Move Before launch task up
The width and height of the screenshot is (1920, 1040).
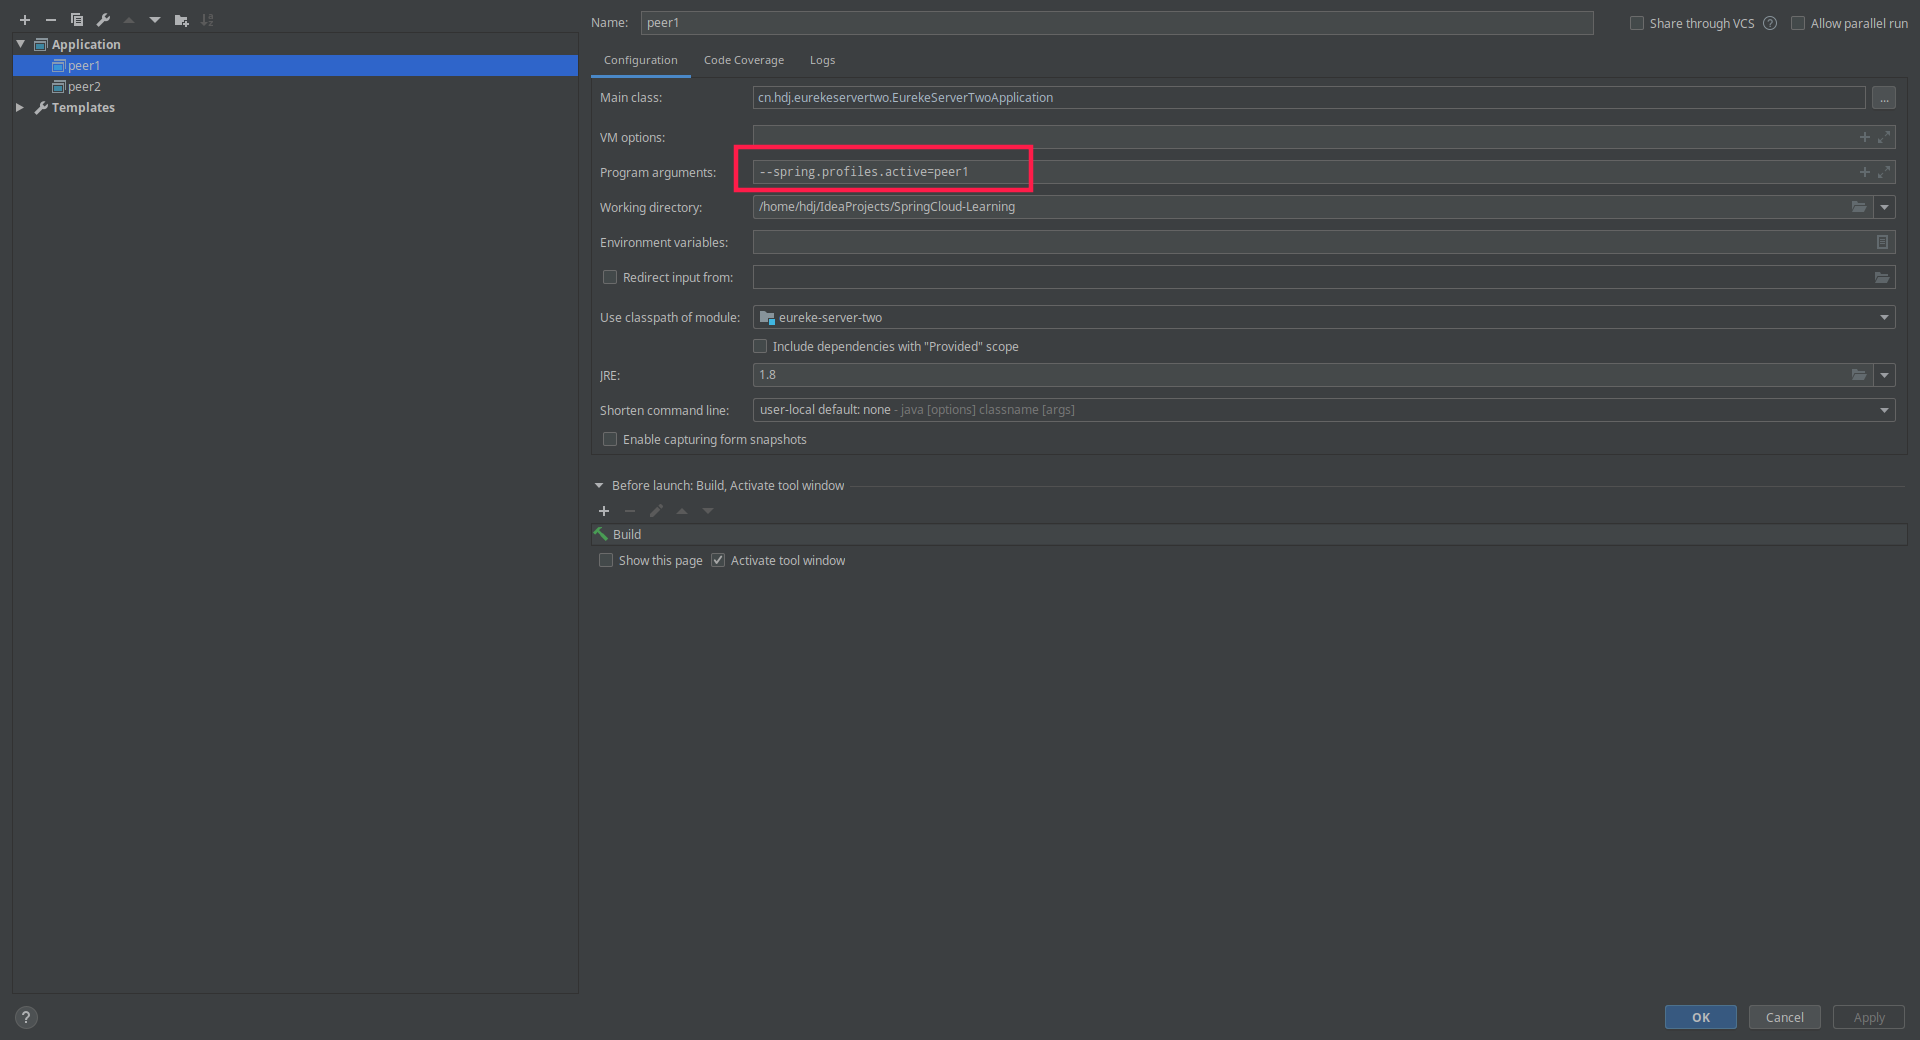[x=682, y=511]
